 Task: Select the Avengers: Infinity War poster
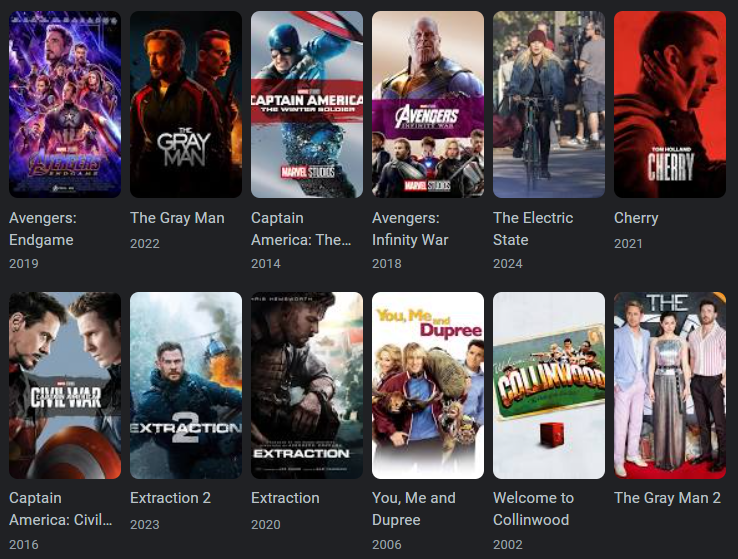click(428, 104)
